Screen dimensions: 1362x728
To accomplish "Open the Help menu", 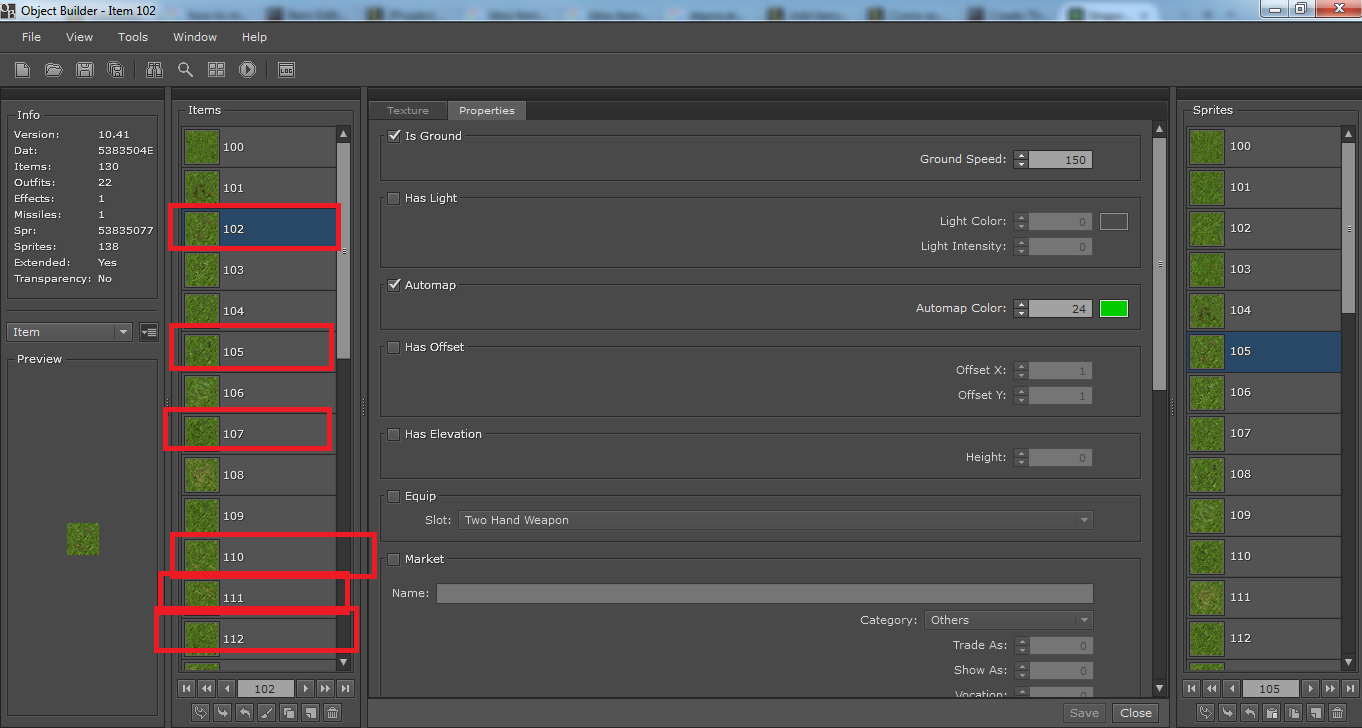I will (254, 37).
